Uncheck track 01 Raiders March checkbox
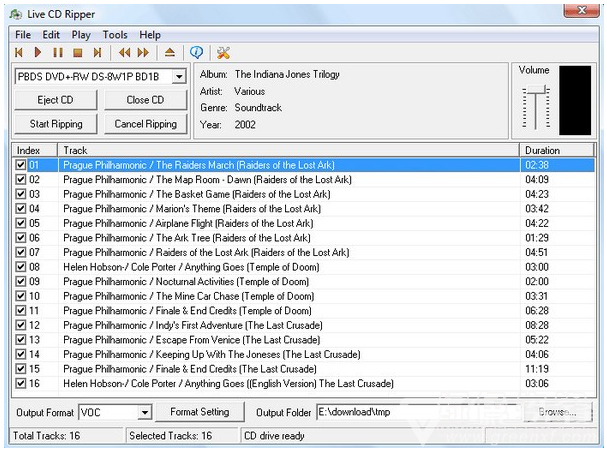Screen dimensions: 607x451 click(x=21, y=165)
